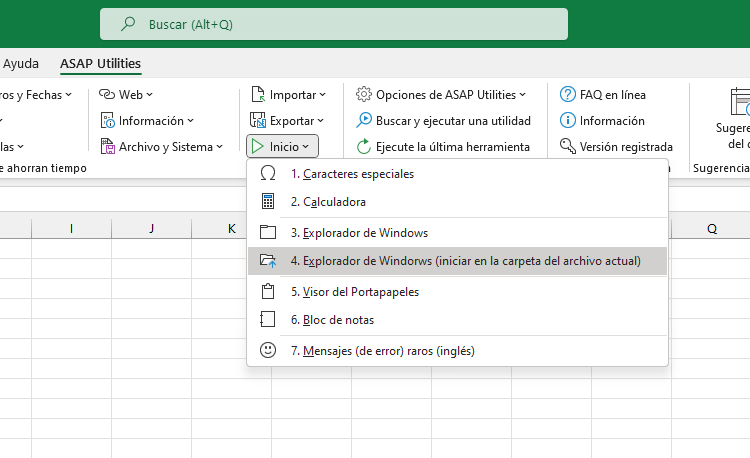Click the blue info circle icon
Screen dimensions: 750x458
coord(568,120)
